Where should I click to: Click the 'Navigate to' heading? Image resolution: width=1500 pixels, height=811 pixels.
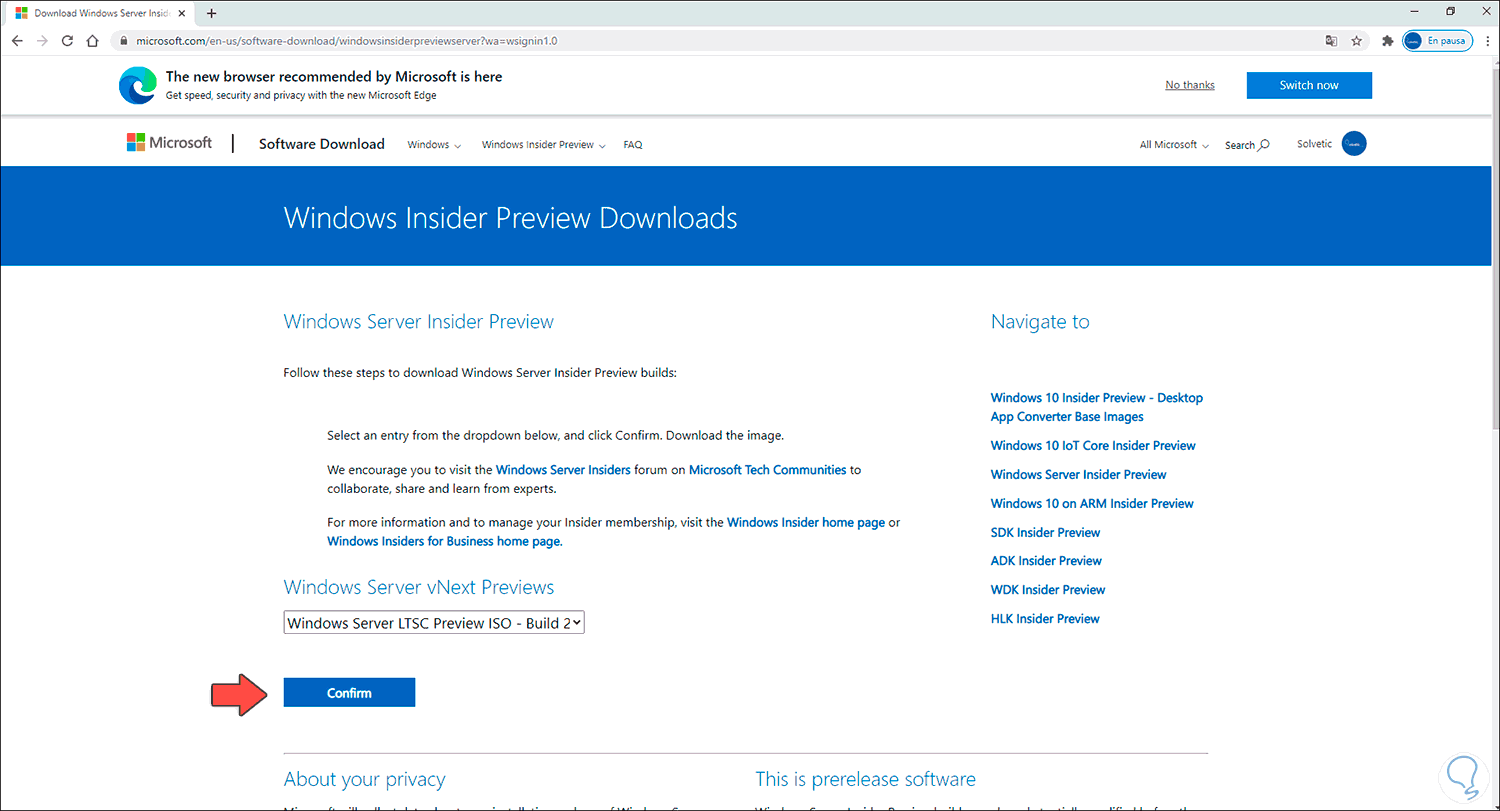point(1040,321)
